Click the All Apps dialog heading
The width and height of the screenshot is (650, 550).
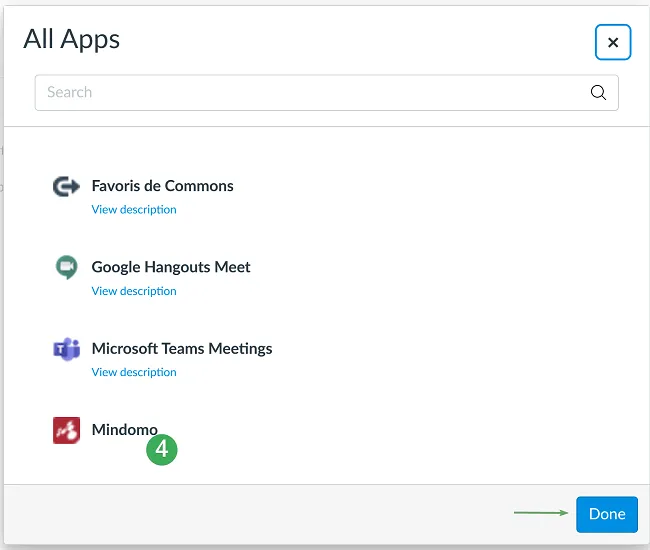click(72, 39)
